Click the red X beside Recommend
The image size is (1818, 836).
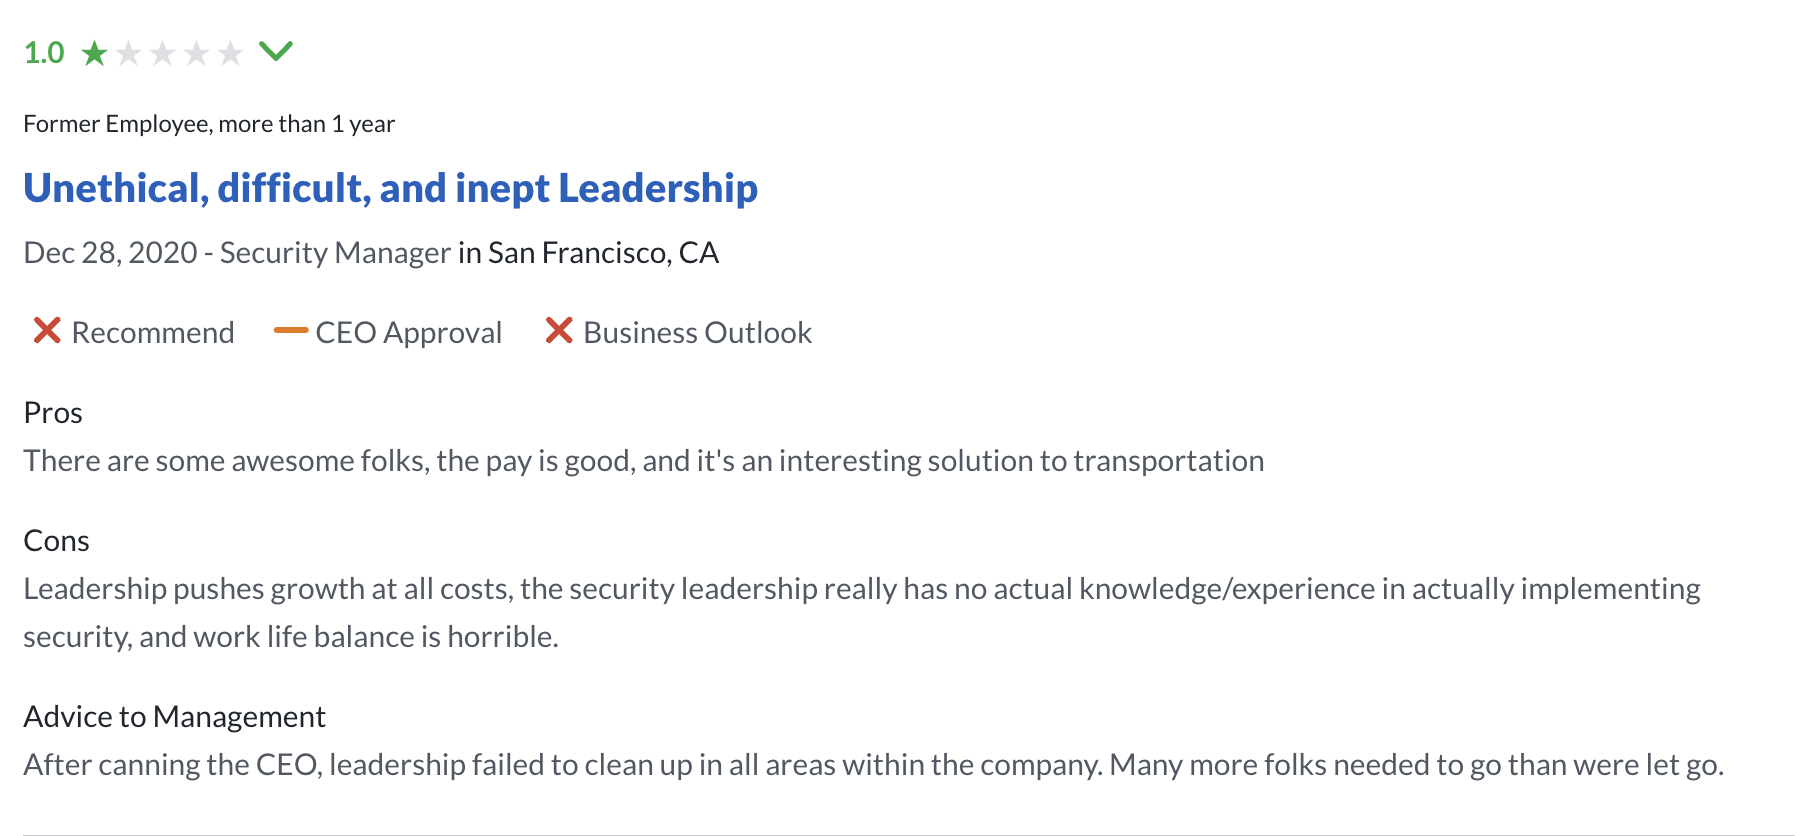pos(47,331)
